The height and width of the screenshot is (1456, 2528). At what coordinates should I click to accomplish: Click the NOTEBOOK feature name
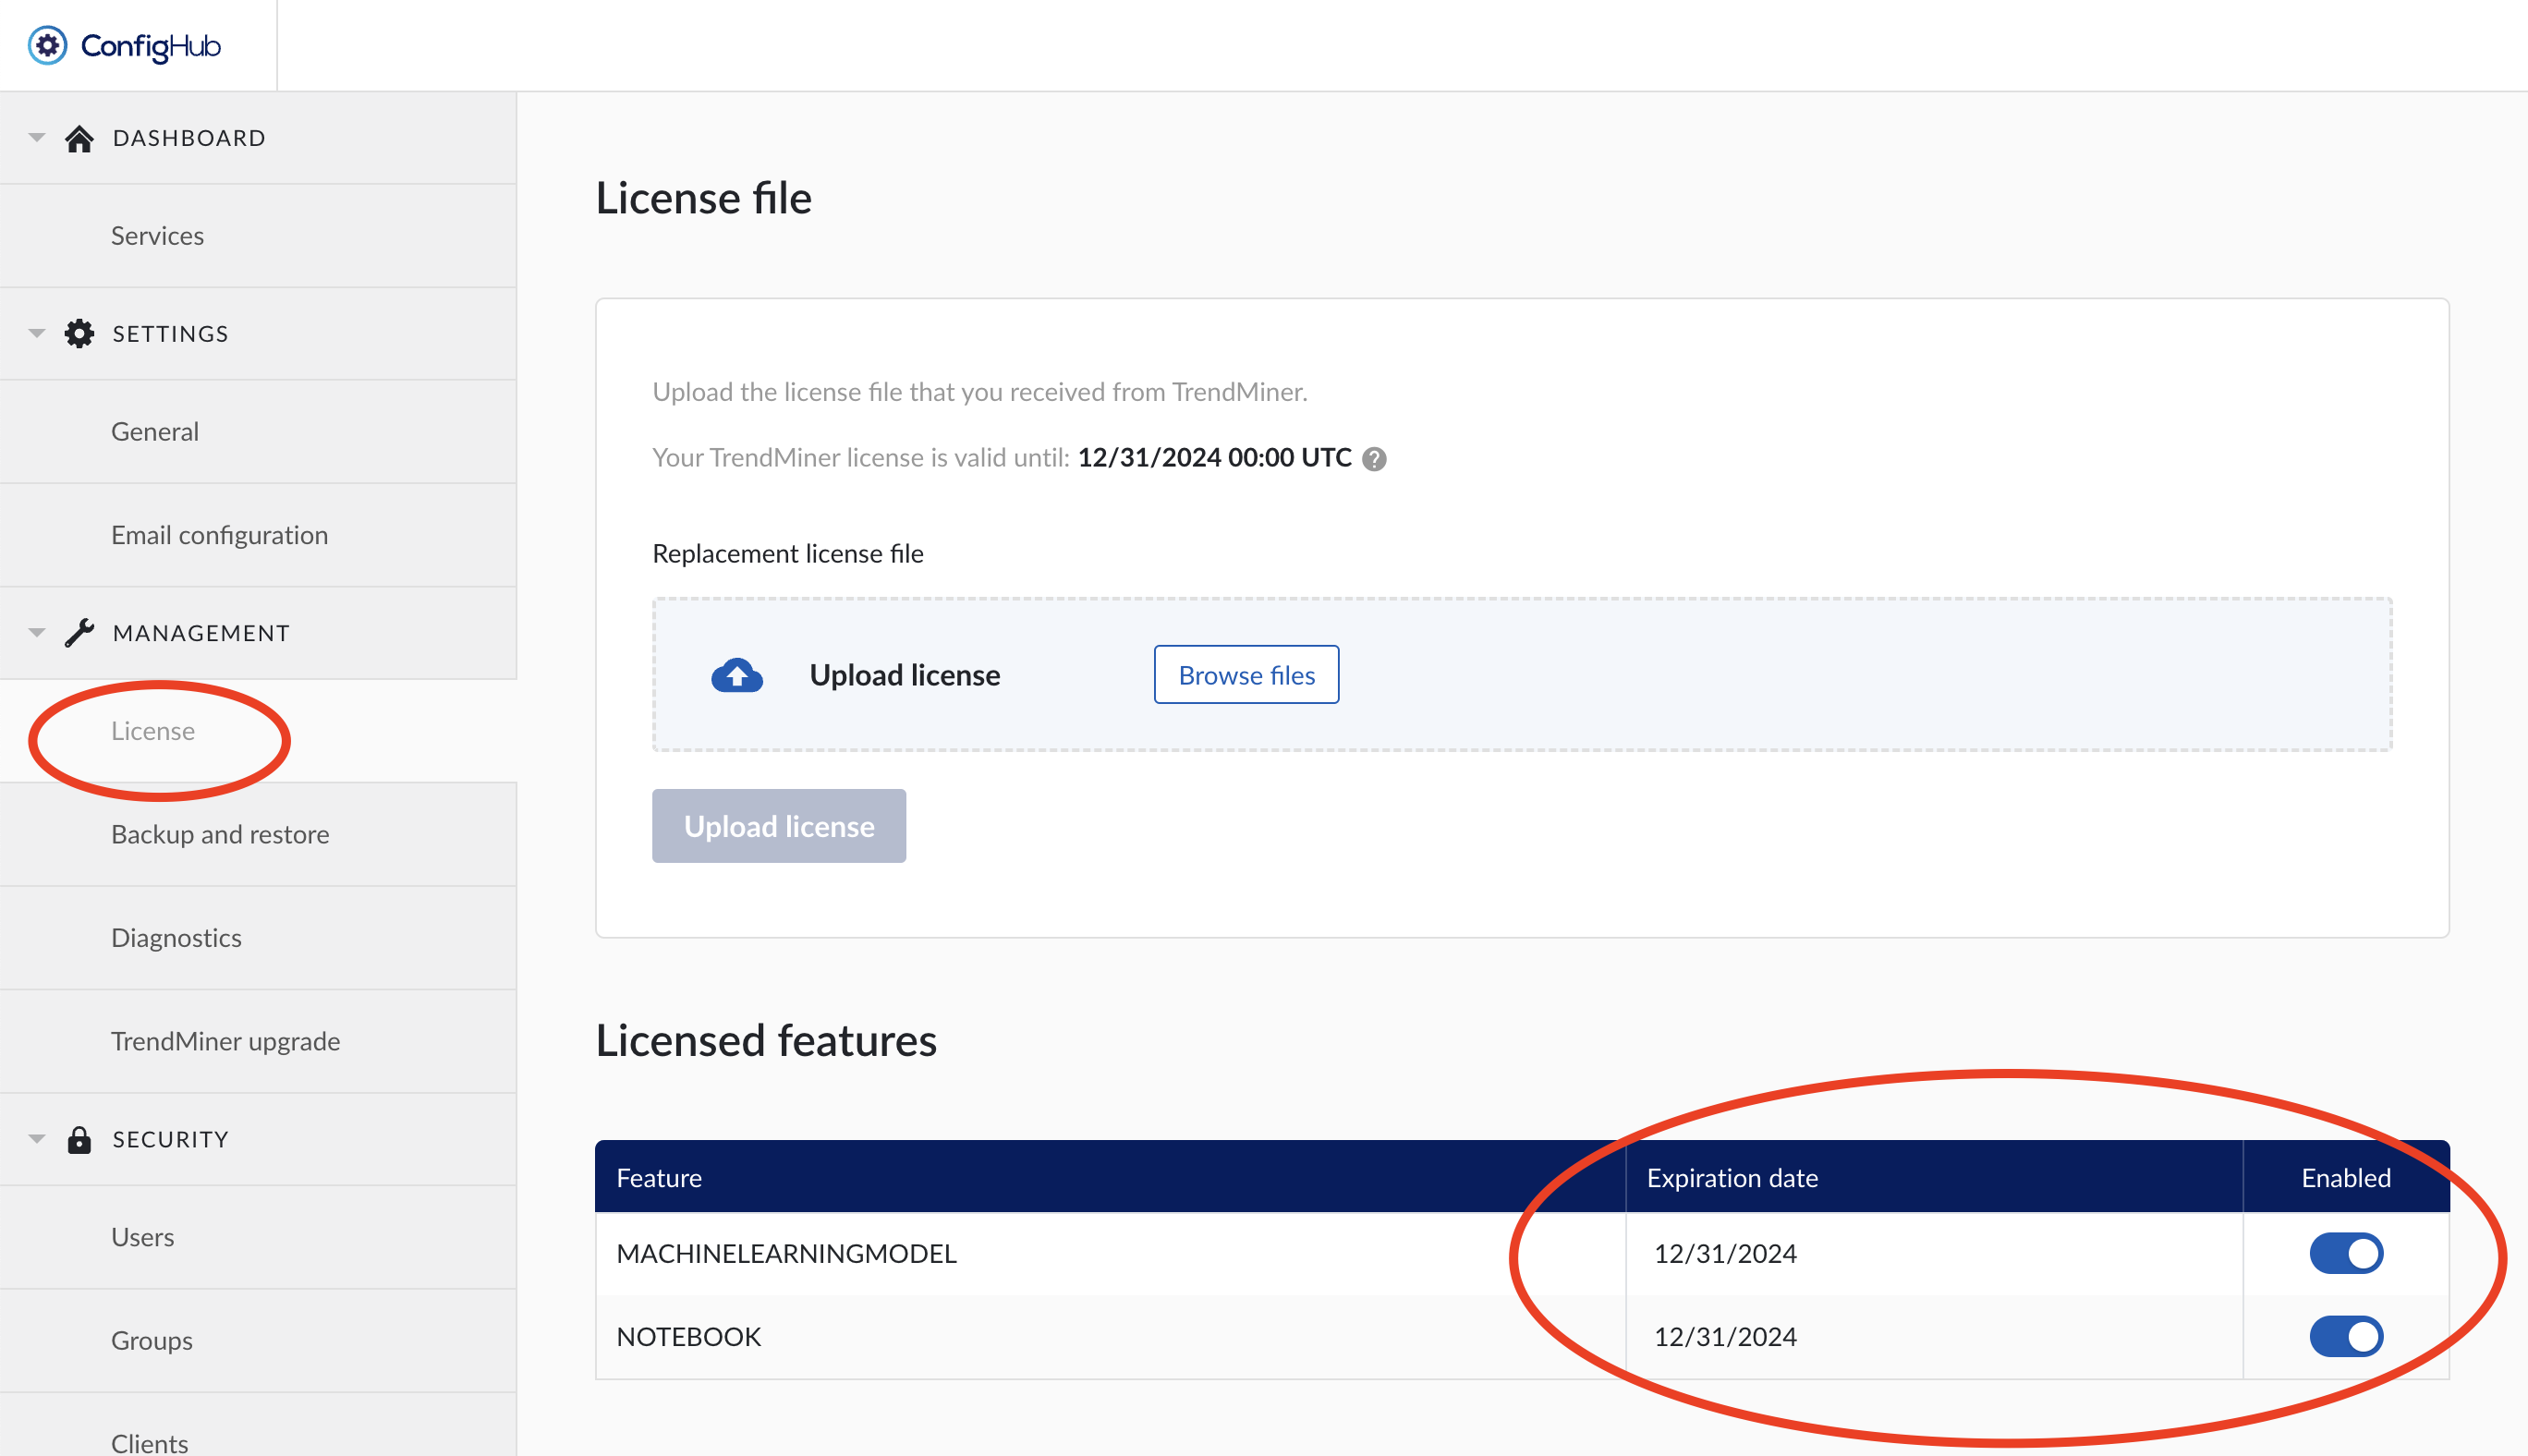pos(688,1336)
